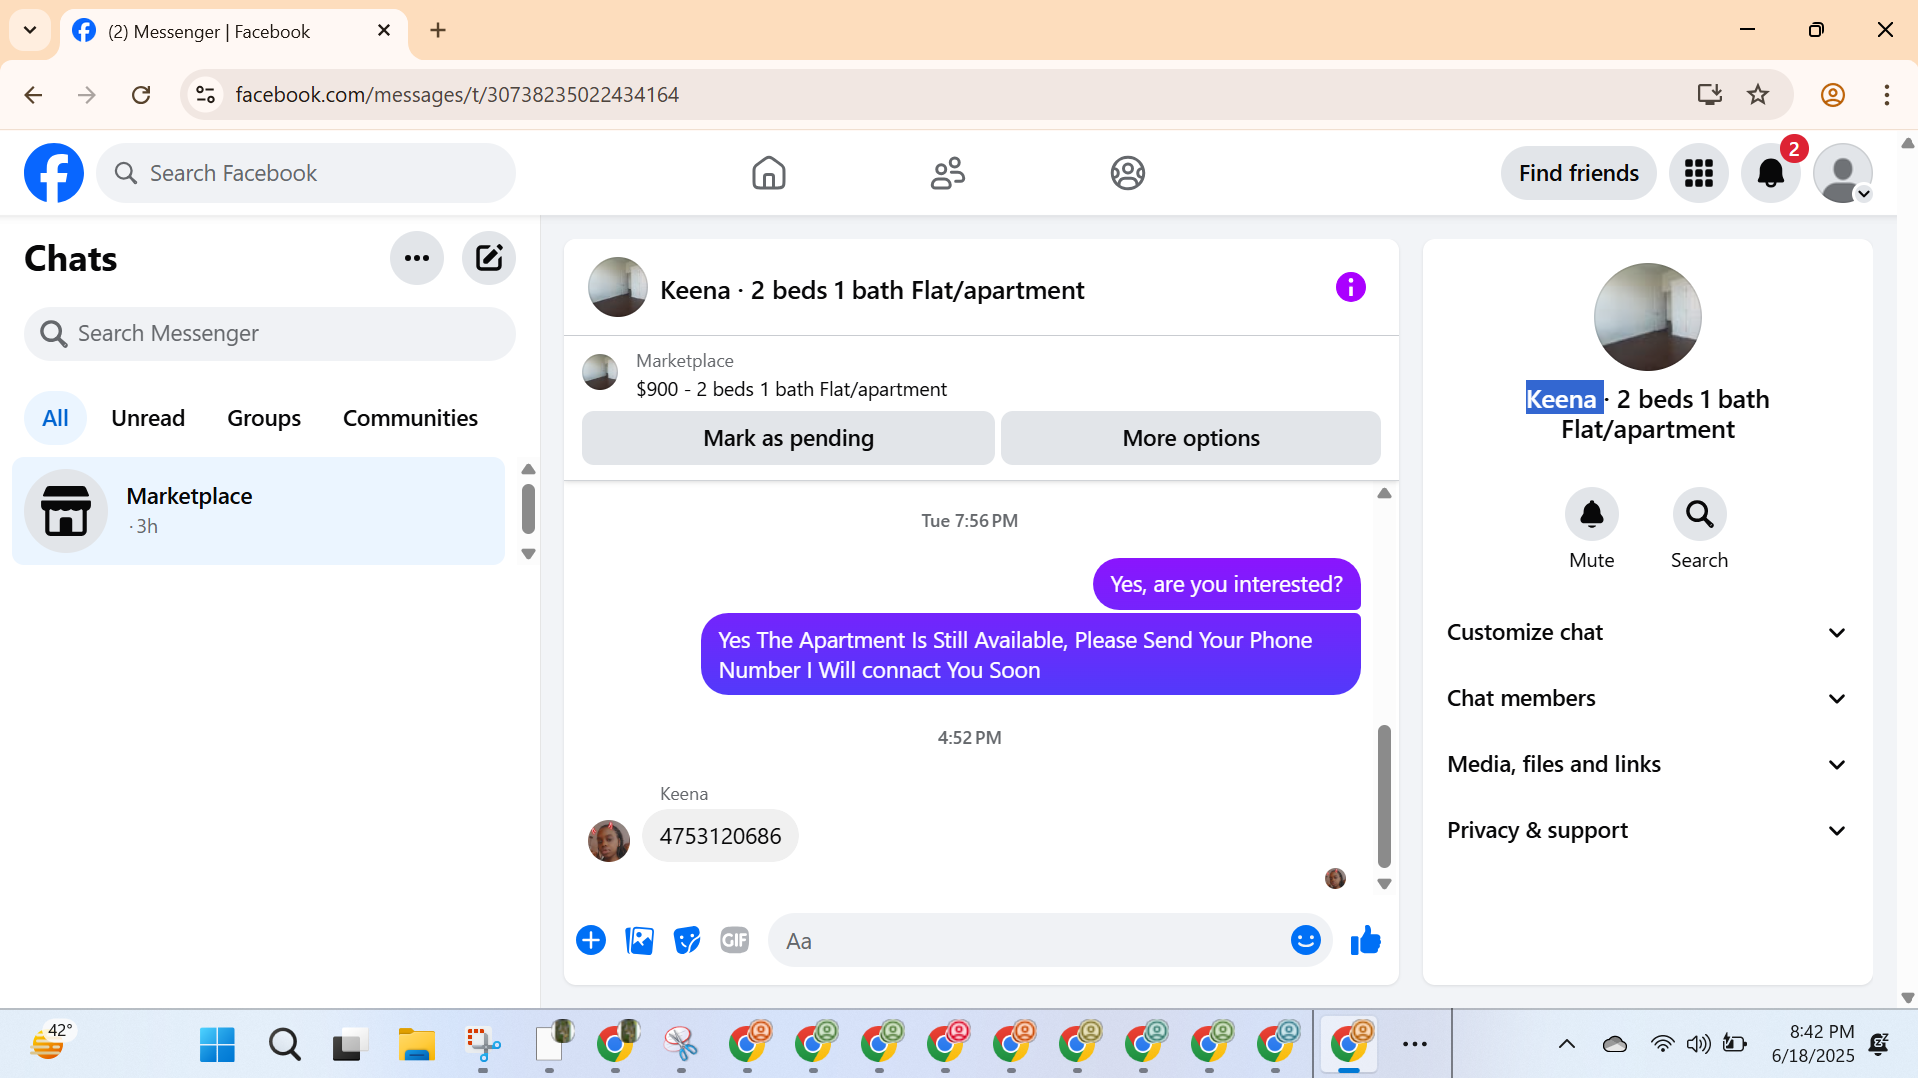This screenshot has height=1078, width=1918.
Task: Click conversation scrollbar up arrow
Action: pos(1384,493)
